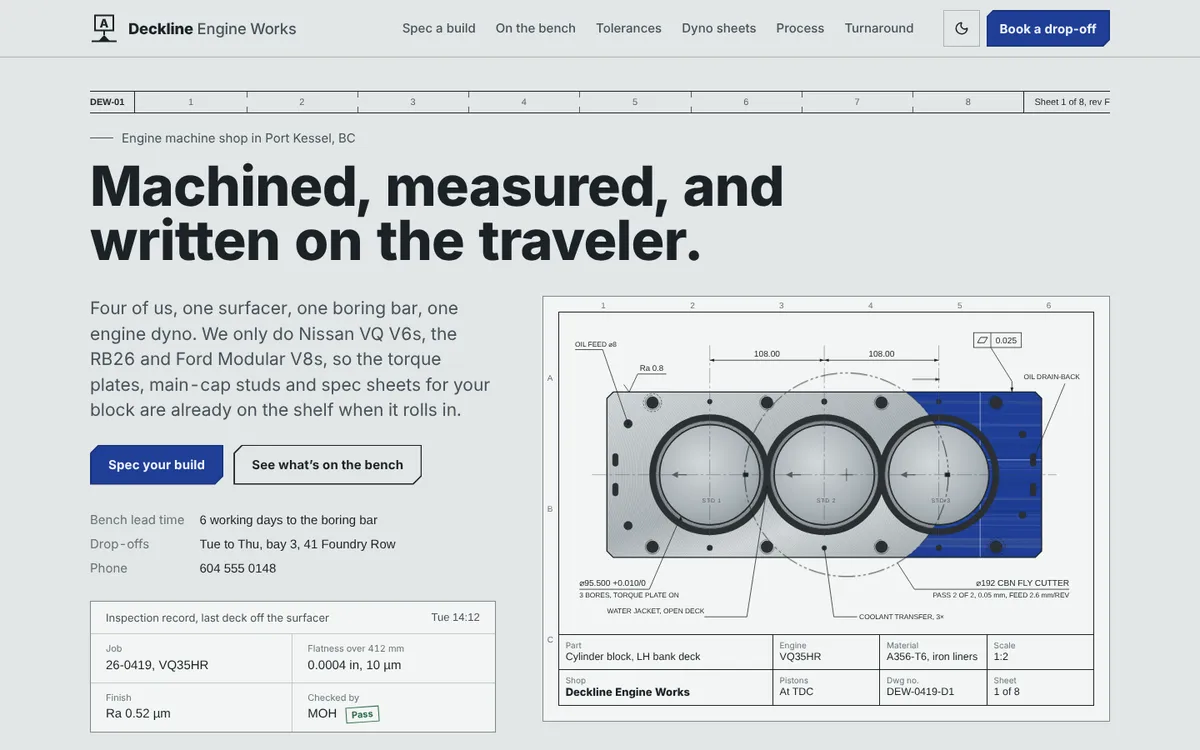Screen dimensions: 1200x750
Task: Click the Inspection record header text
Action: [x=217, y=618]
